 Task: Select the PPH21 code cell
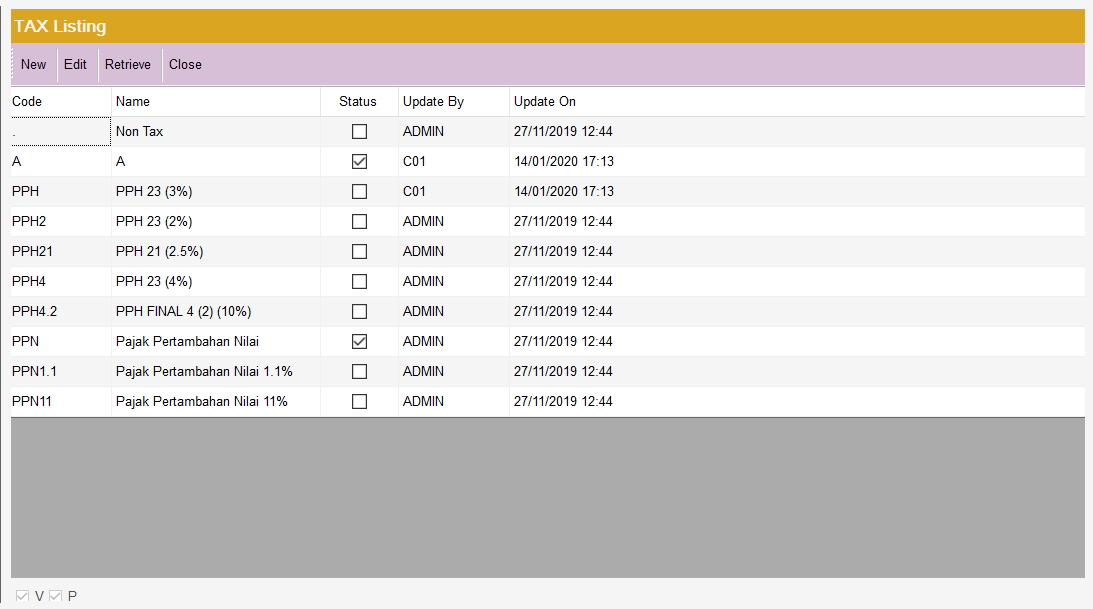coord(33,251)
